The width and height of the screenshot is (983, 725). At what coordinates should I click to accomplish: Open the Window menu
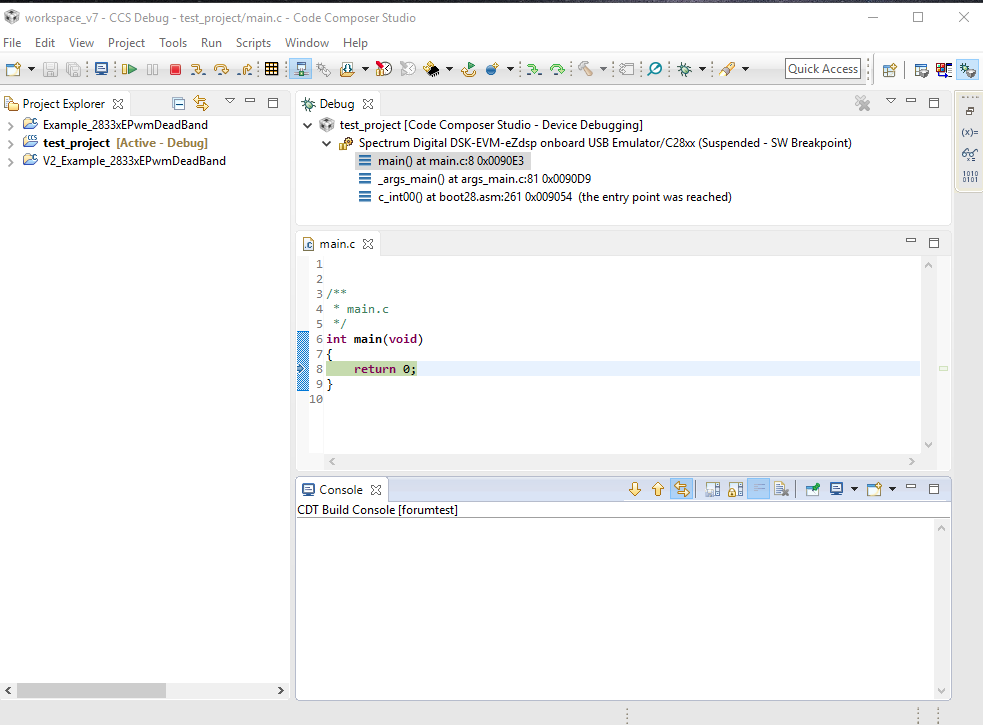coord(307,43)
